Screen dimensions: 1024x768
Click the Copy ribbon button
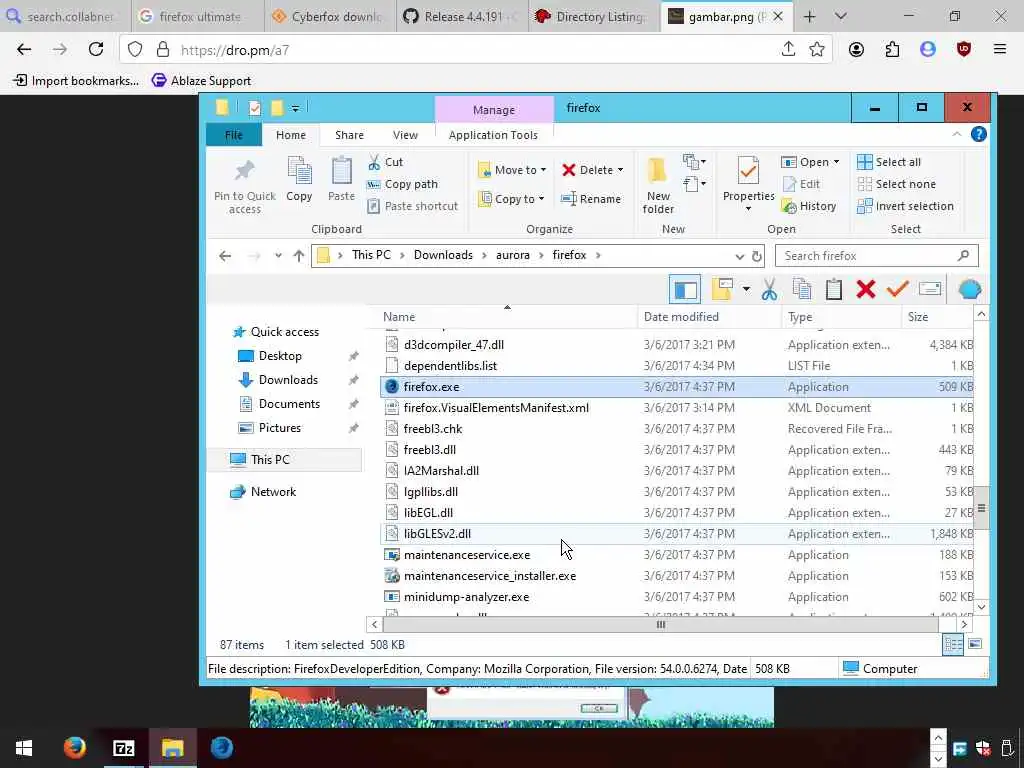coord(299,179)
